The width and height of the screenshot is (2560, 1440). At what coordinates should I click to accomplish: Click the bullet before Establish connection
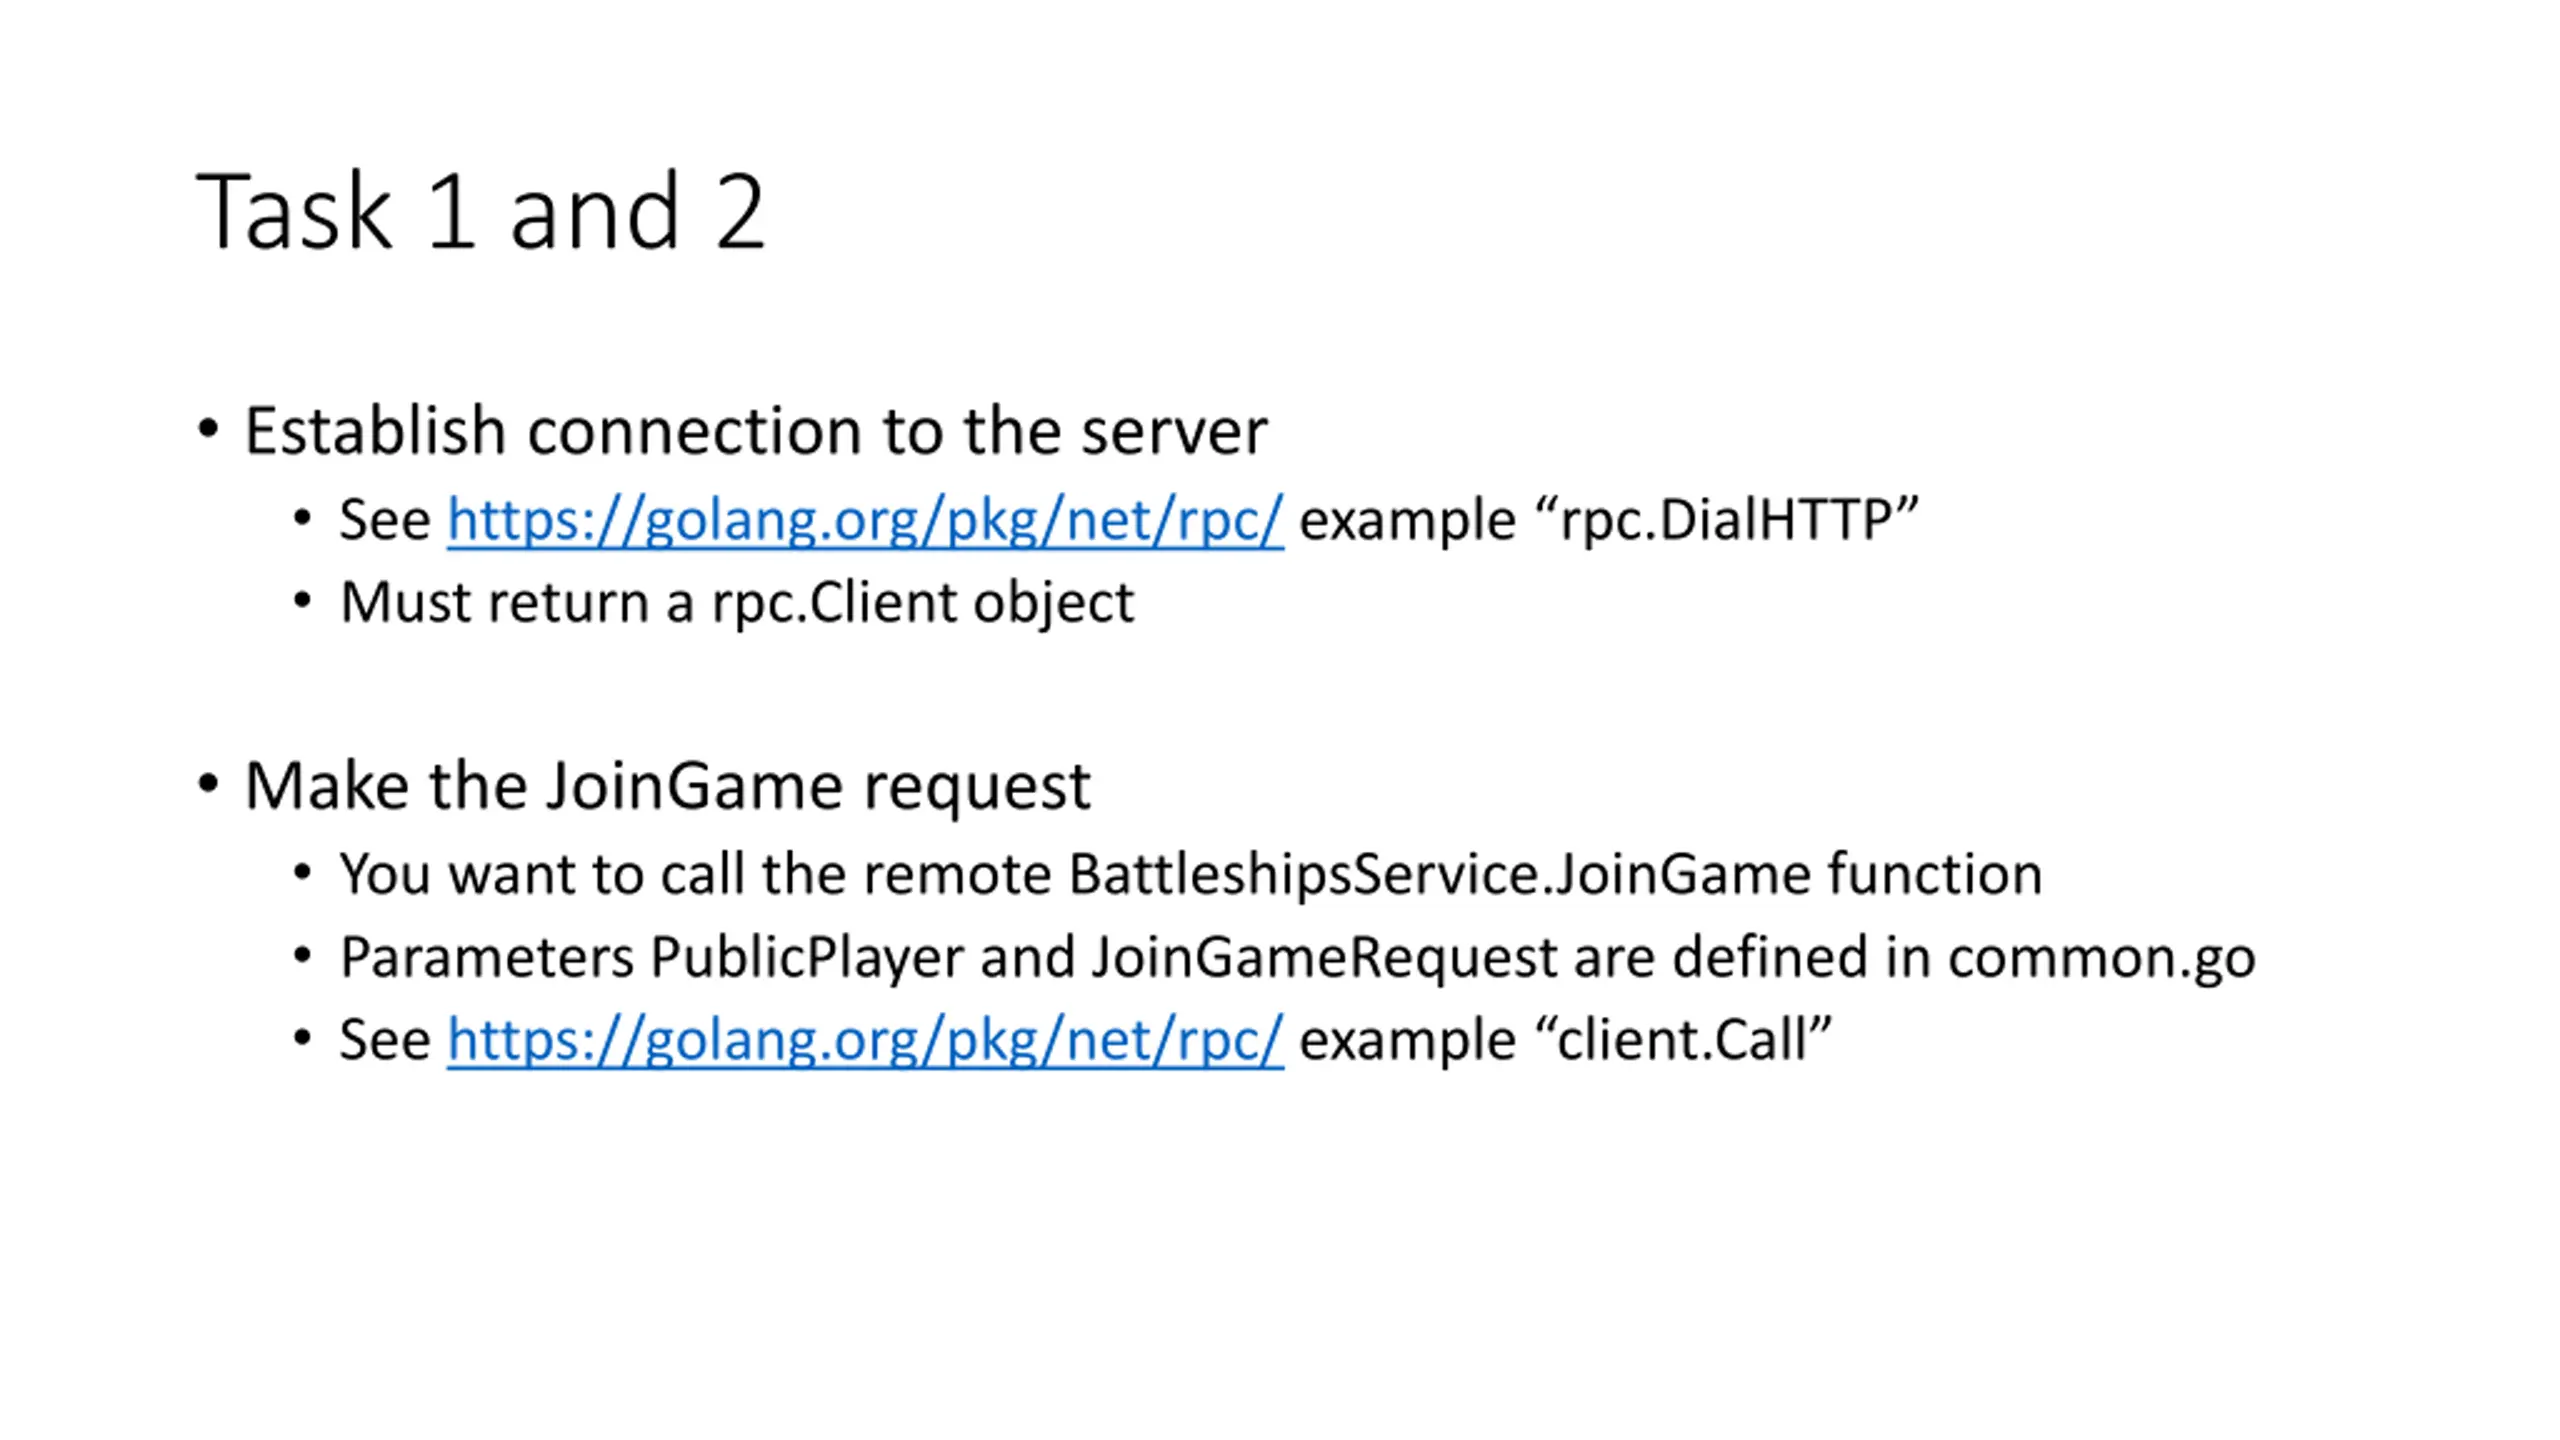point(208,431)
